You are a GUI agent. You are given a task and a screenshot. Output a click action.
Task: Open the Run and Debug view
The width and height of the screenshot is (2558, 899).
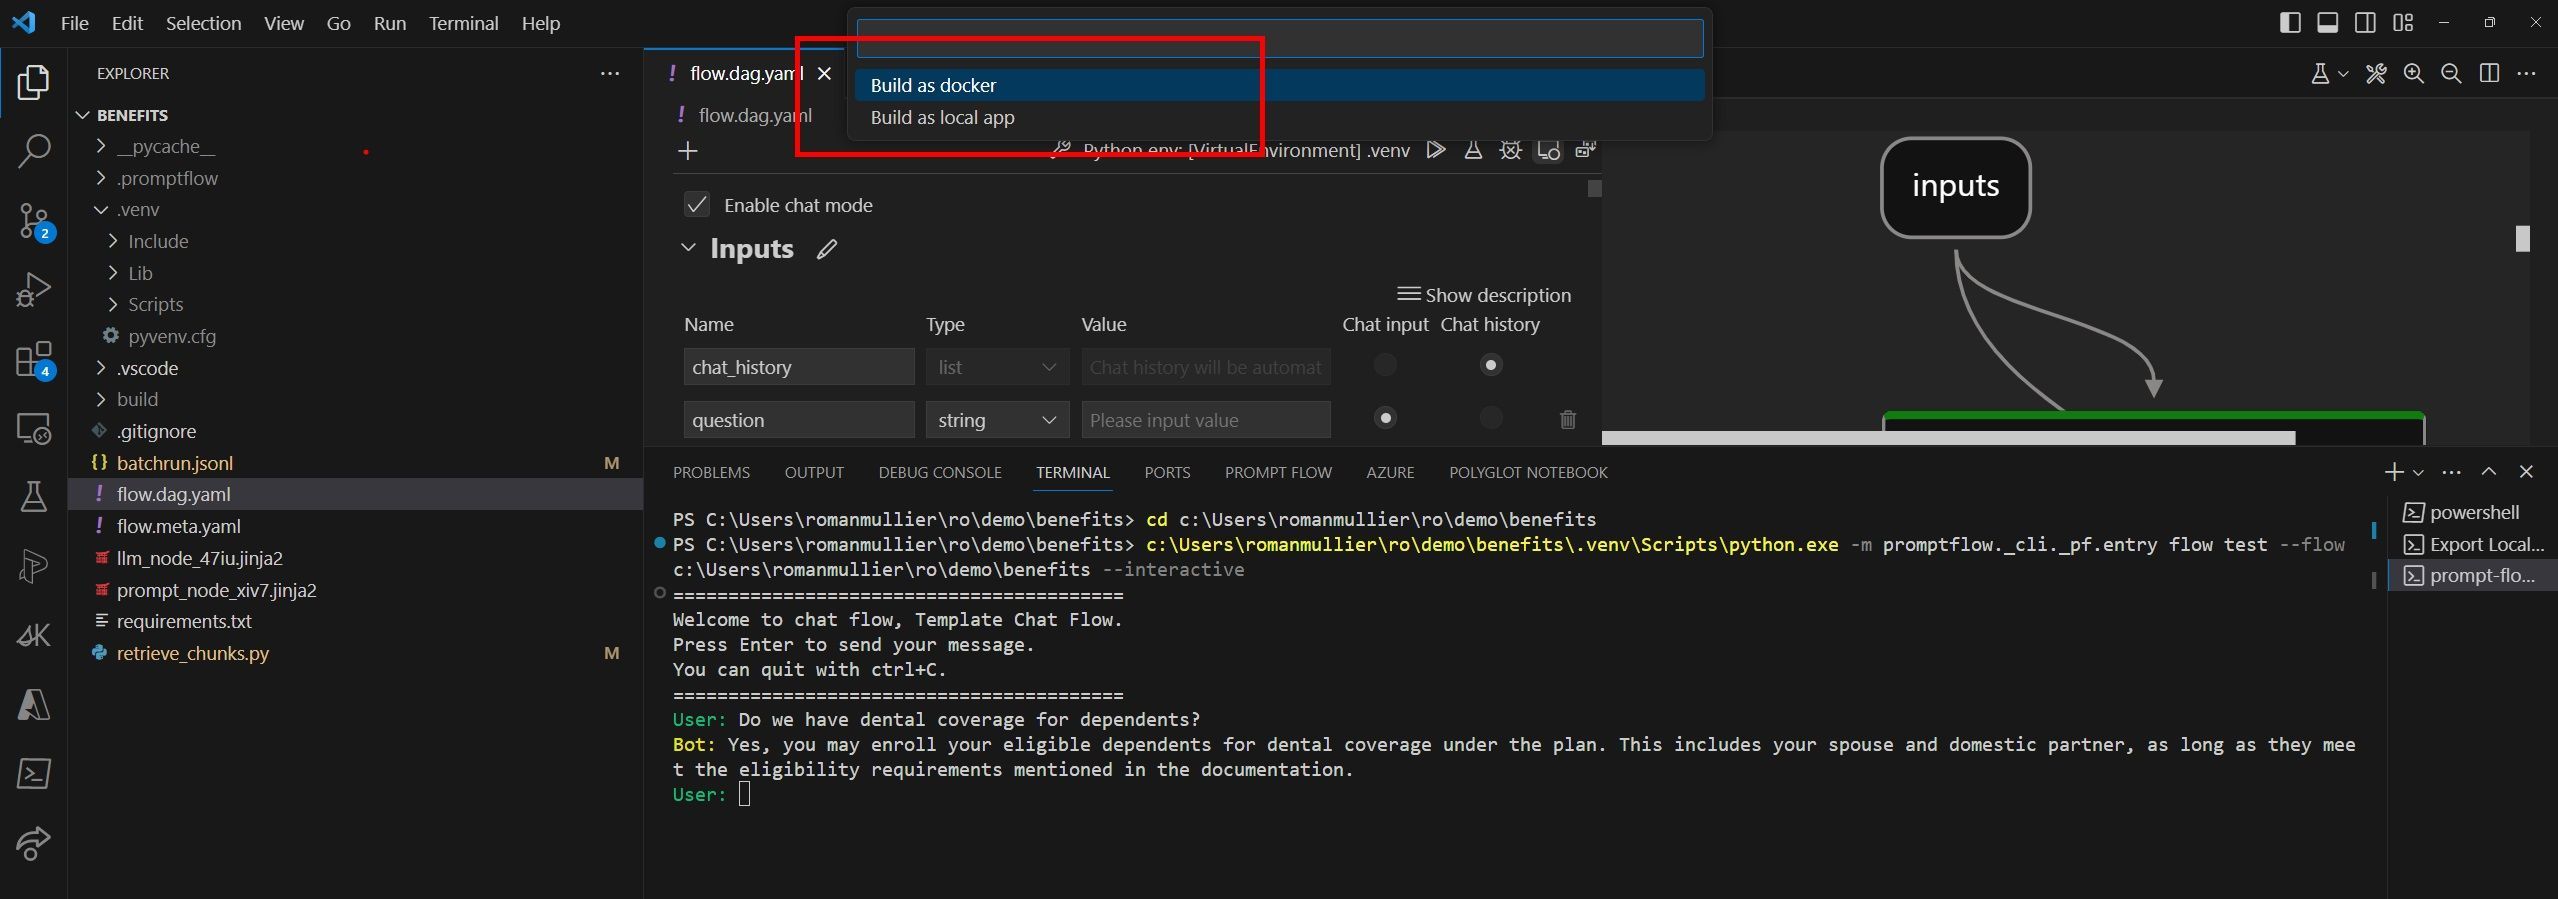(x=33, y=290)
